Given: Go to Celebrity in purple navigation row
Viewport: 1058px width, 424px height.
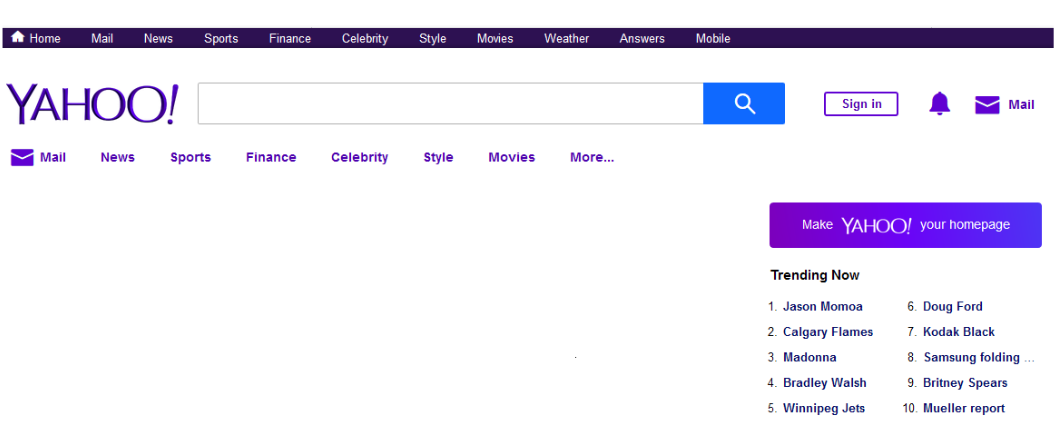Looking at the screenshot, I should 359,157.
